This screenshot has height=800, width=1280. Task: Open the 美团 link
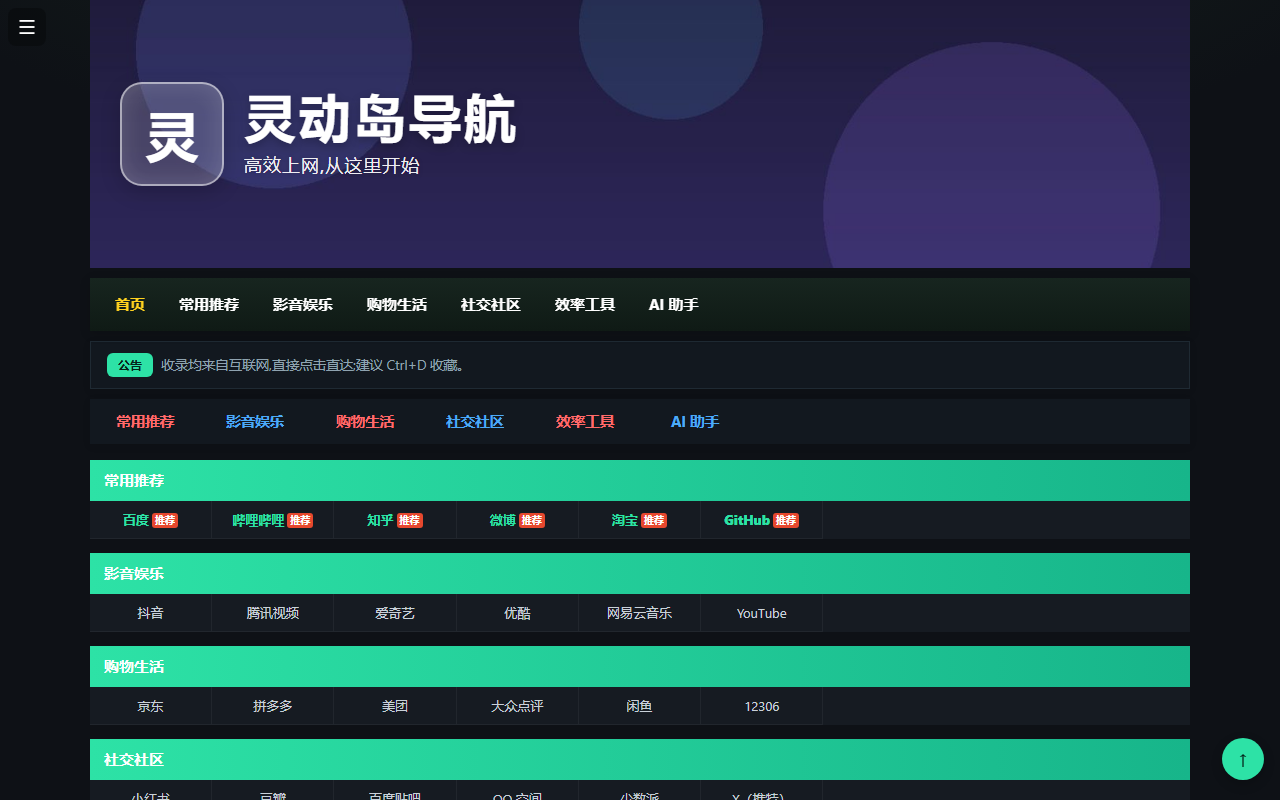[395, 706]
